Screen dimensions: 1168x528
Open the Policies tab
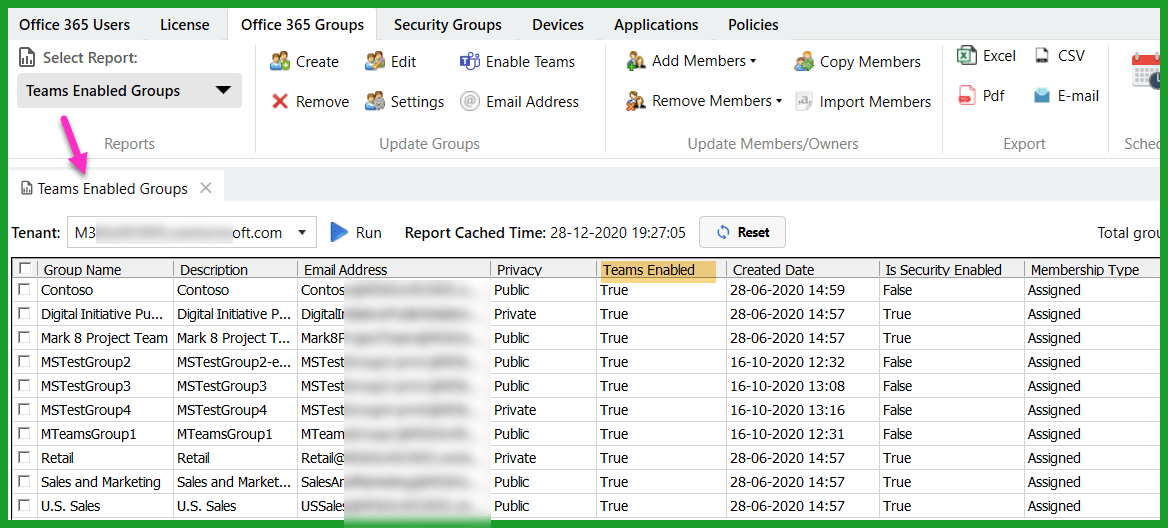pos(753,25)
